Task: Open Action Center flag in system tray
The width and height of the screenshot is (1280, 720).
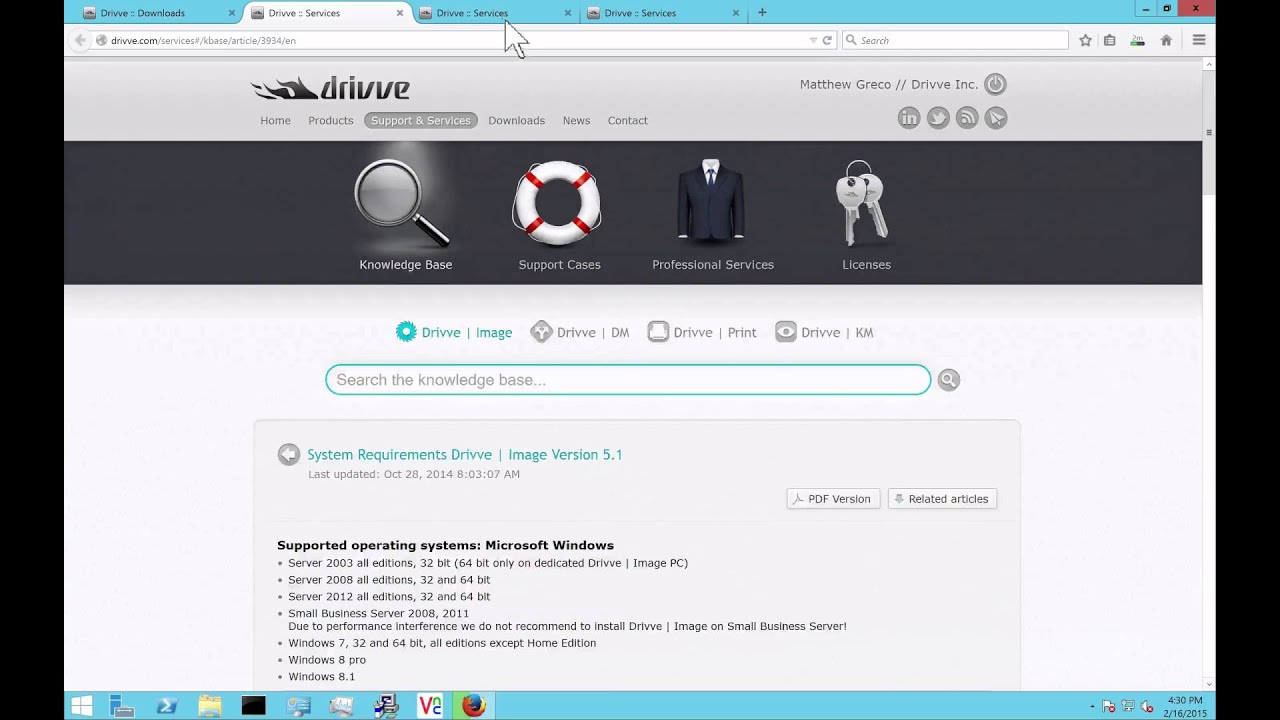Action: (x=1110, y=707)
